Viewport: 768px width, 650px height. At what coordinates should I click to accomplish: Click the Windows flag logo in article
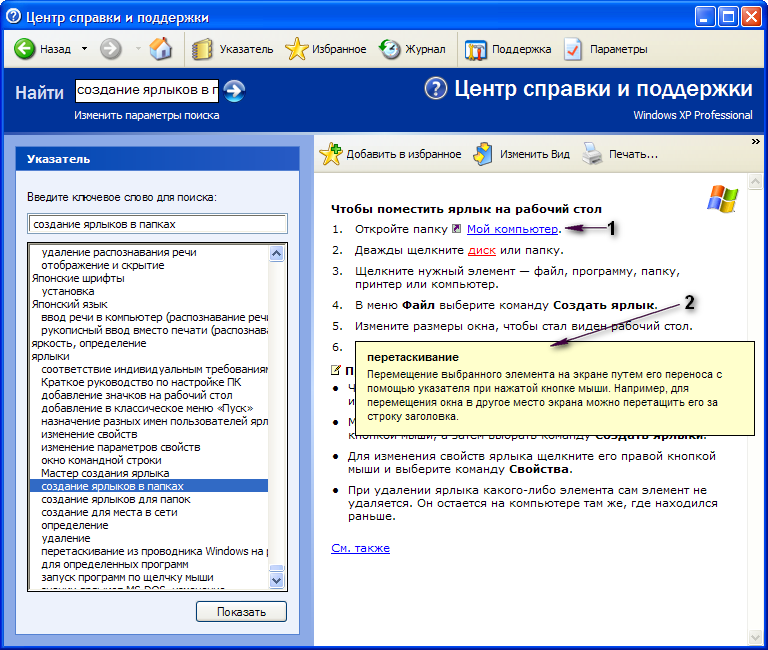point(722,198)
